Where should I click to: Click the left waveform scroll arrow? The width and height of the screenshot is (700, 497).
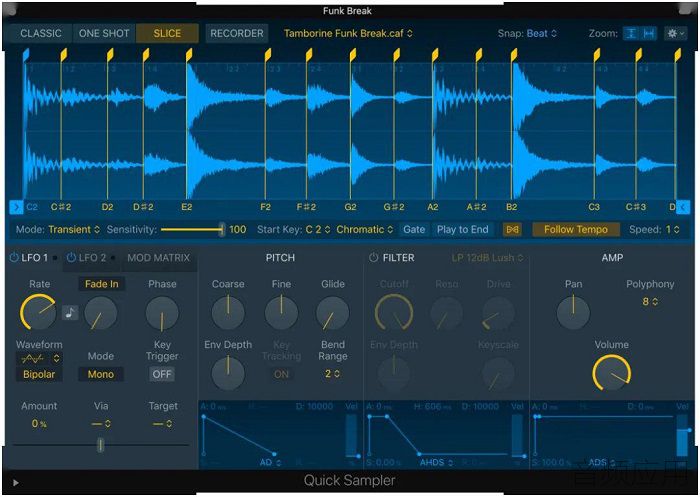[16, 207]
